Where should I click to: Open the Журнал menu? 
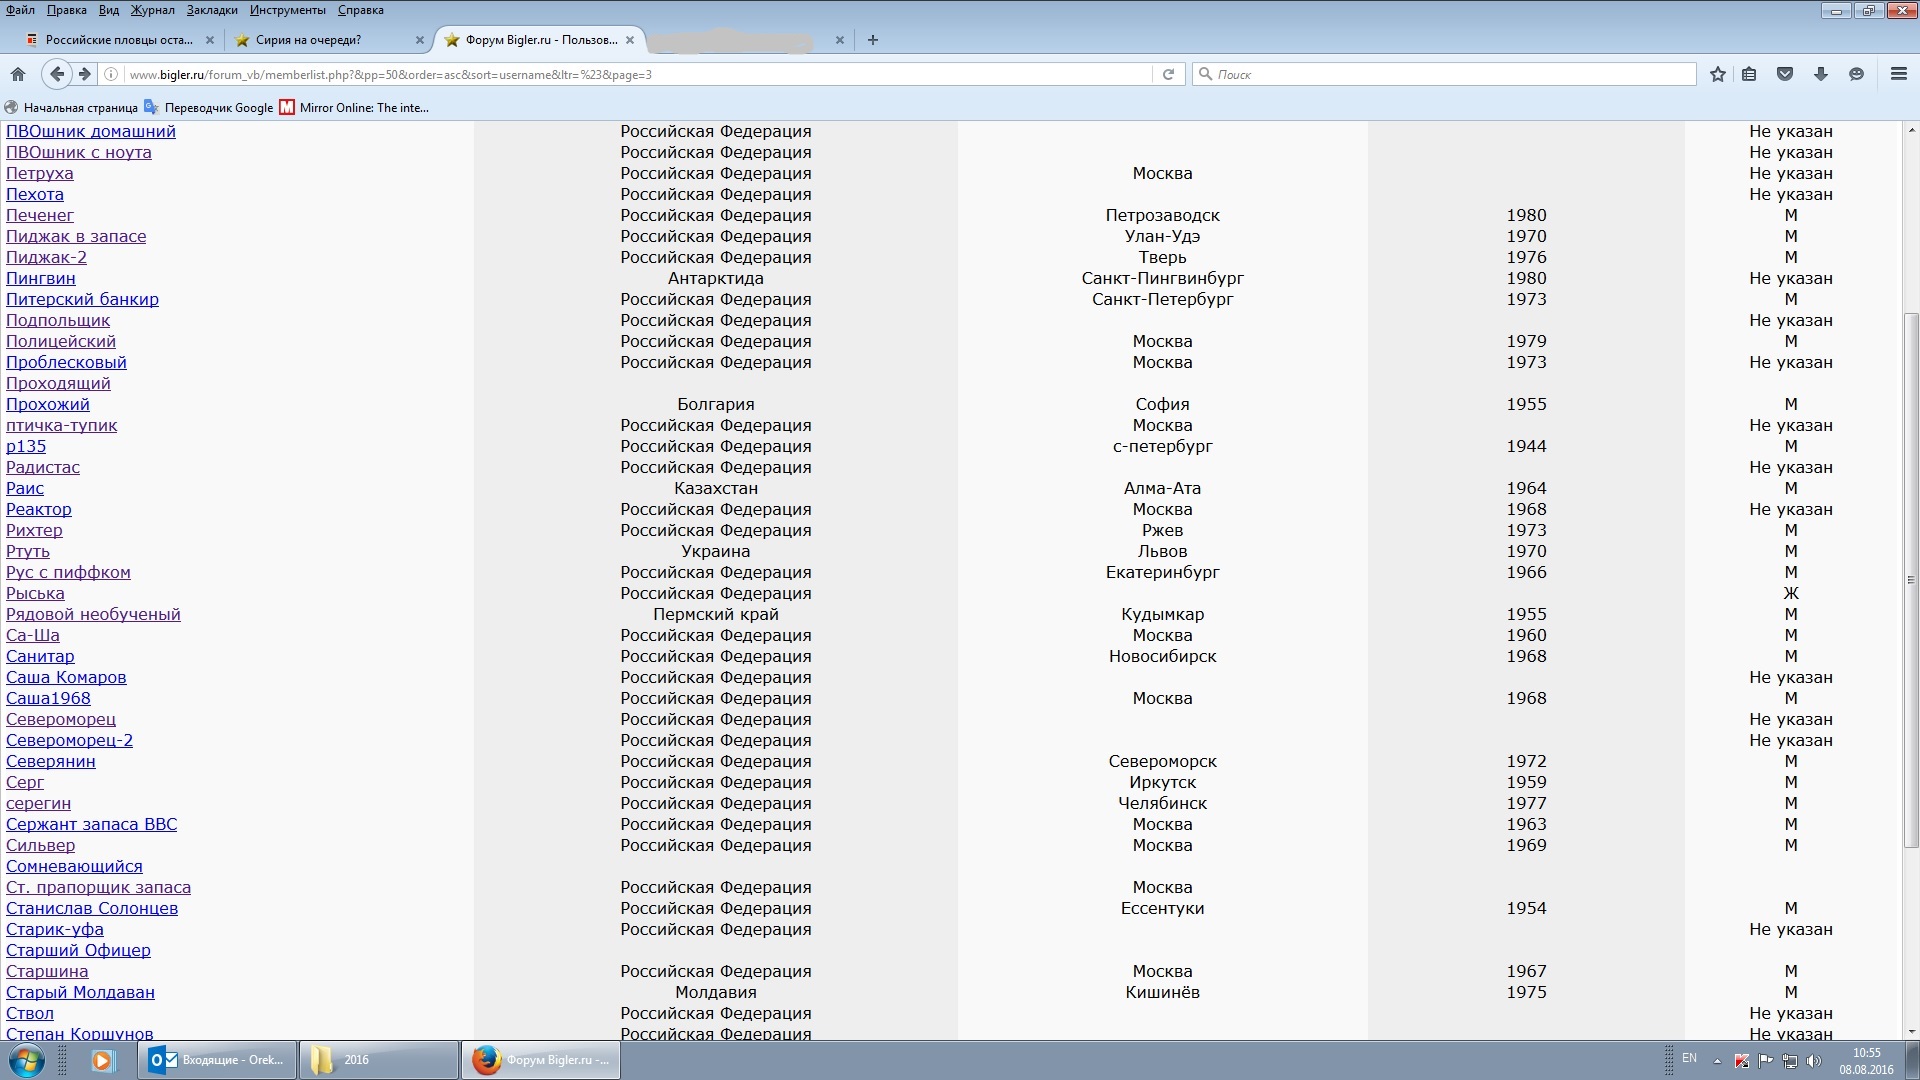[x=152, y=10]
